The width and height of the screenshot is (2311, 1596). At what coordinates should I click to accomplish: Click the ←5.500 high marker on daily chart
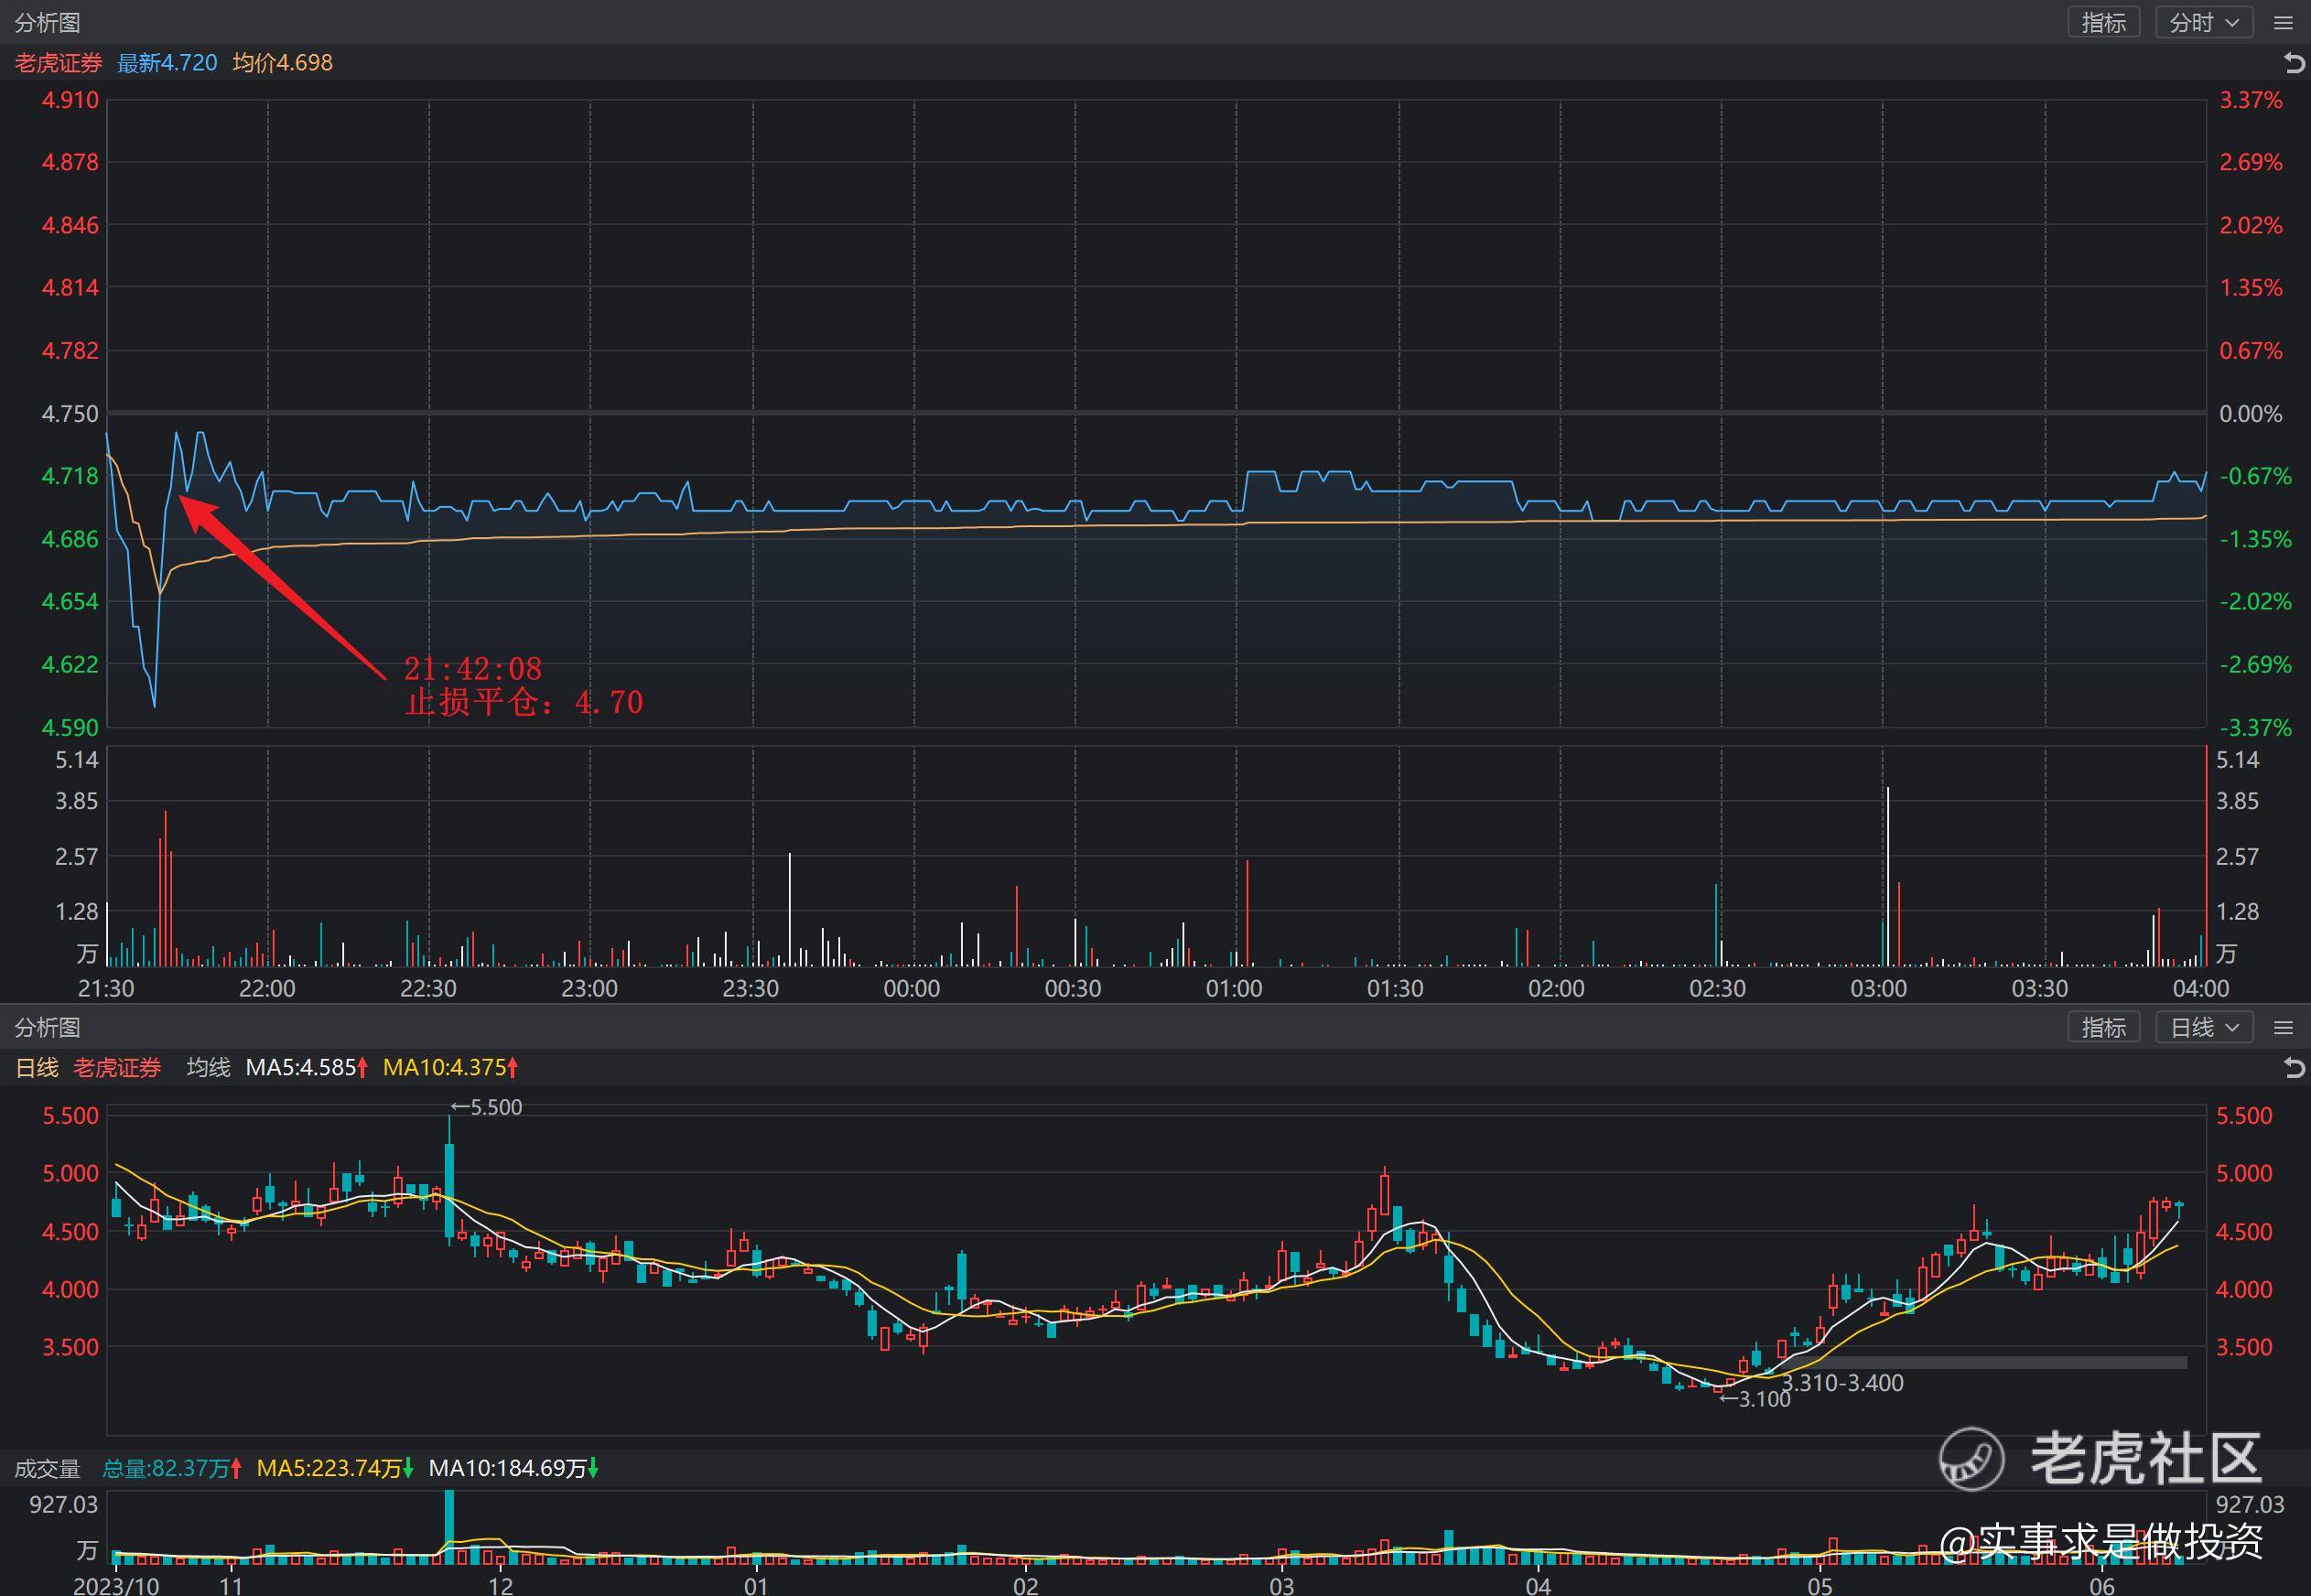[487, 1107]
